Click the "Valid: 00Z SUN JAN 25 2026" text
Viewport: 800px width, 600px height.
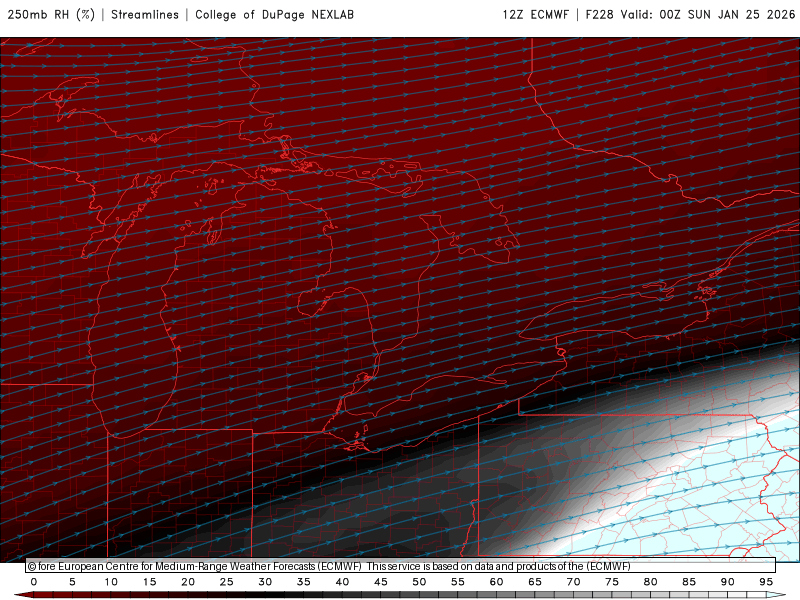click(x=708, y=15)
